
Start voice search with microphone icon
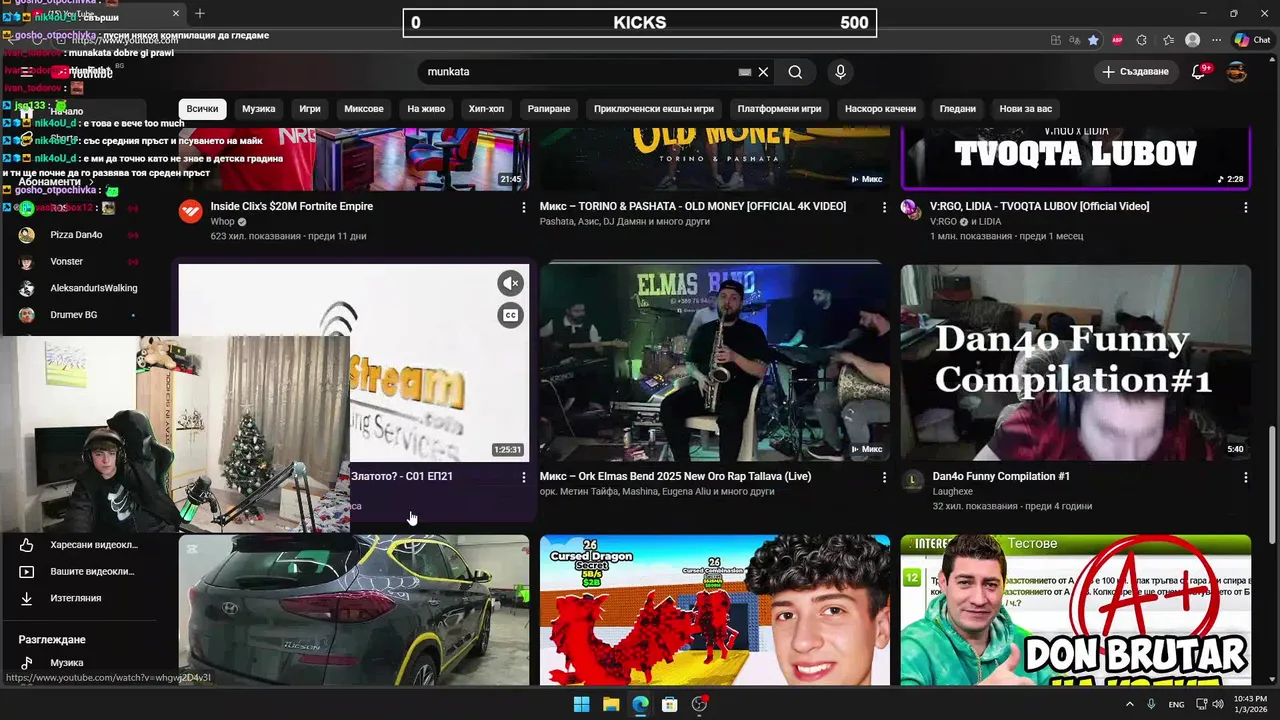tap(840, 72)
